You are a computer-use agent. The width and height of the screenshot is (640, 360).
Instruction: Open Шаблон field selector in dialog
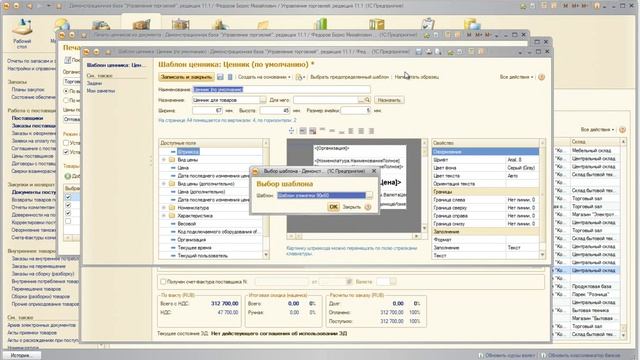[369, 196]
